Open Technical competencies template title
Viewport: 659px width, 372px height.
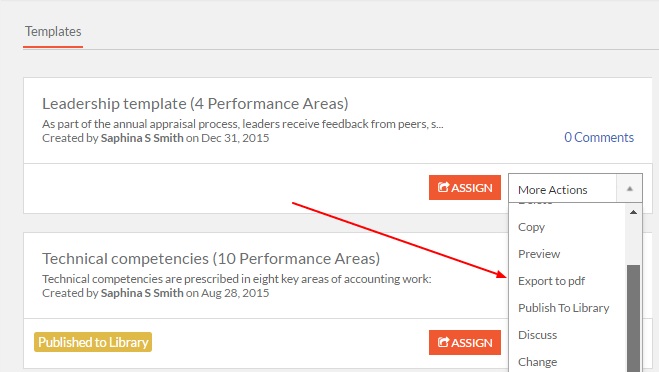pyautogui.click(x=211, y=259)
